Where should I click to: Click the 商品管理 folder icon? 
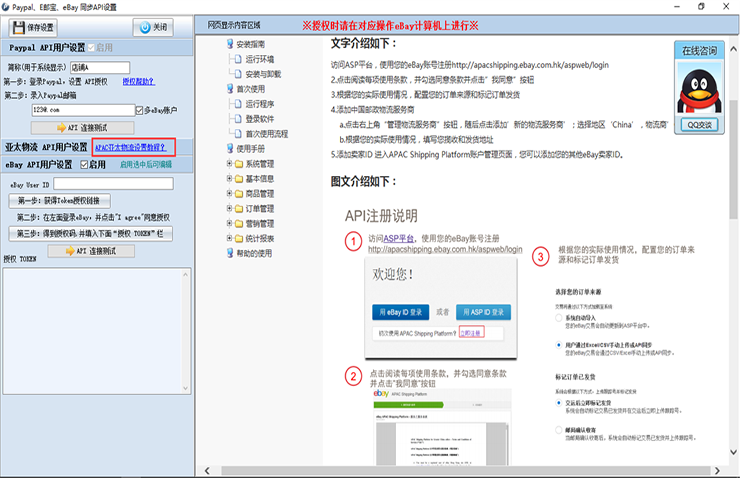coord(239,193)
